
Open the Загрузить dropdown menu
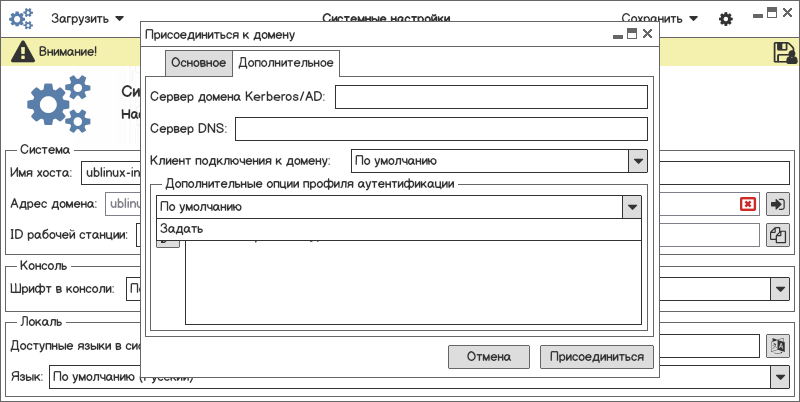87,19
